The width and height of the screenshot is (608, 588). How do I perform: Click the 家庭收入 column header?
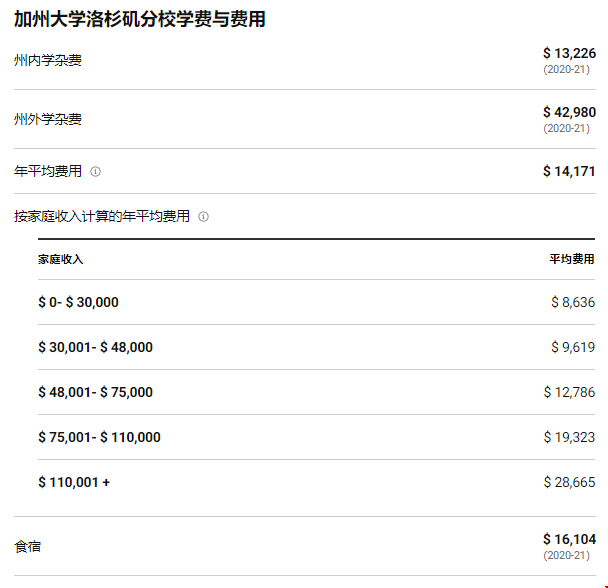pos(60,259)
